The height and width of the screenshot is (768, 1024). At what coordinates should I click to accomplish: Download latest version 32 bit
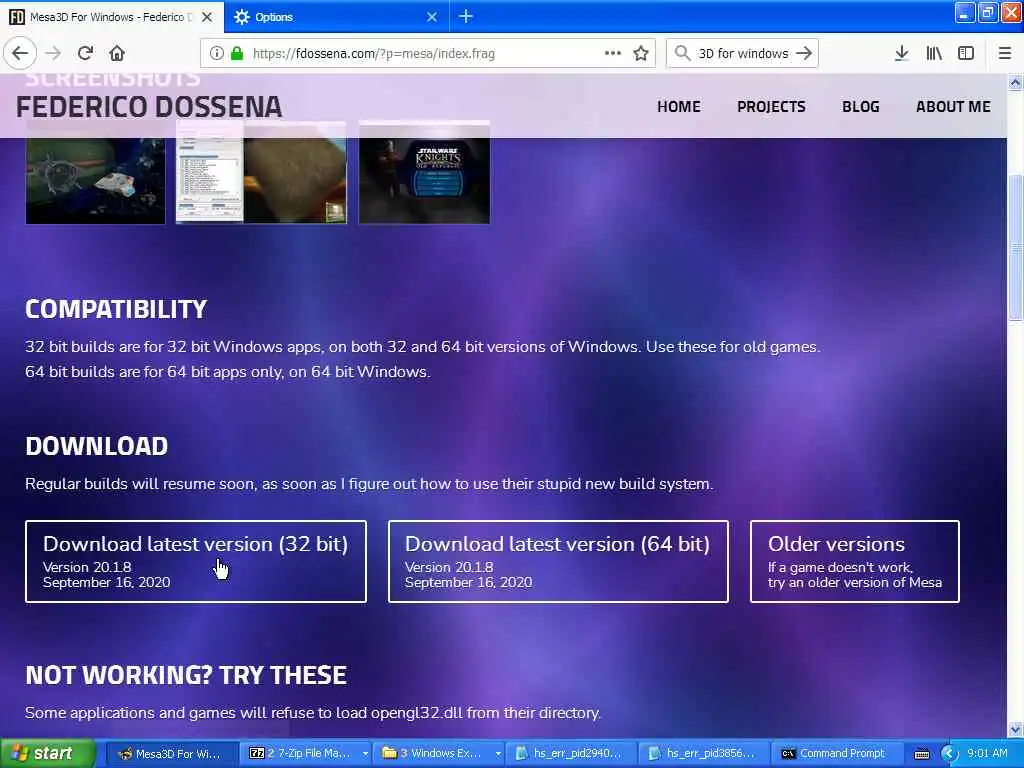coord(196,561)
